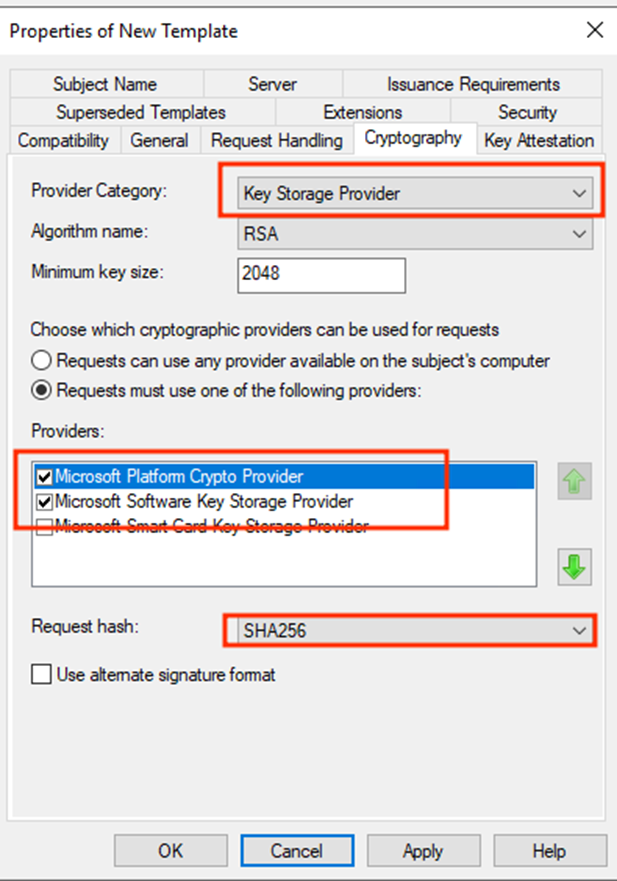Open the Subject Name tab
Screen dimensions: 617x881
pyautogui.click(x=106, y=84)
